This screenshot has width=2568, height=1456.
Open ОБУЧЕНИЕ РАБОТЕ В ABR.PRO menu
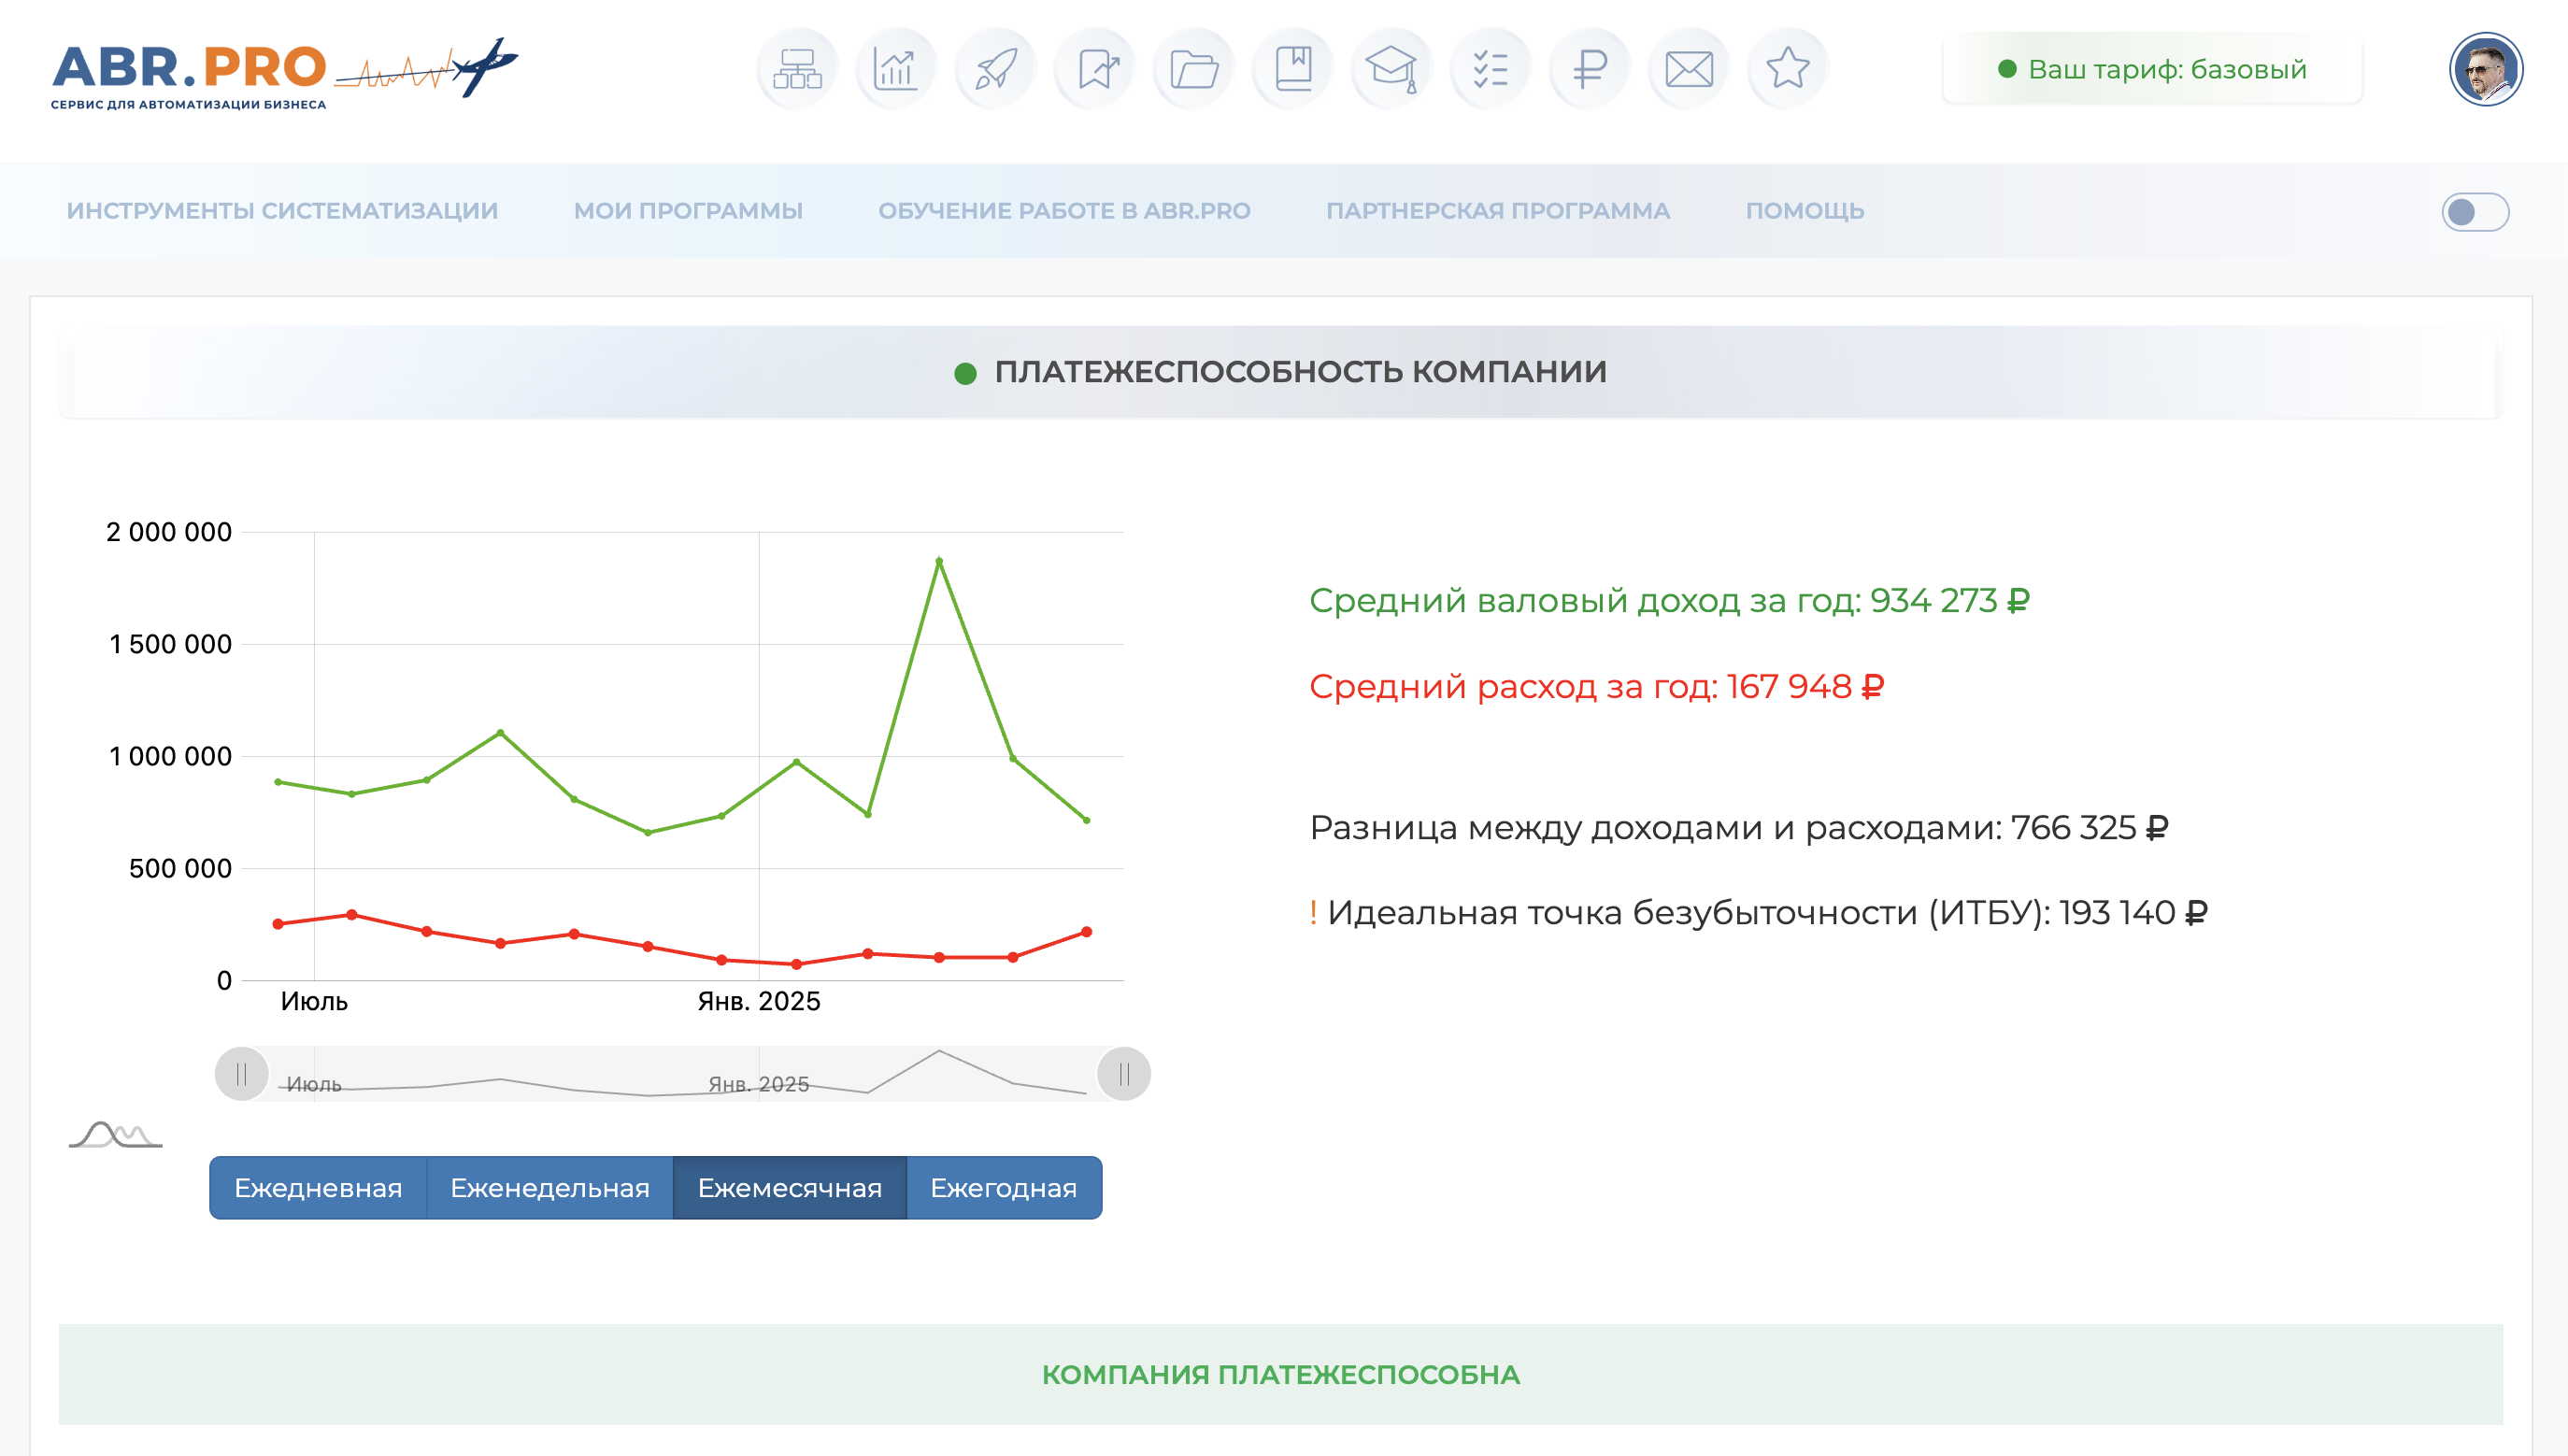click(1064, 211)
